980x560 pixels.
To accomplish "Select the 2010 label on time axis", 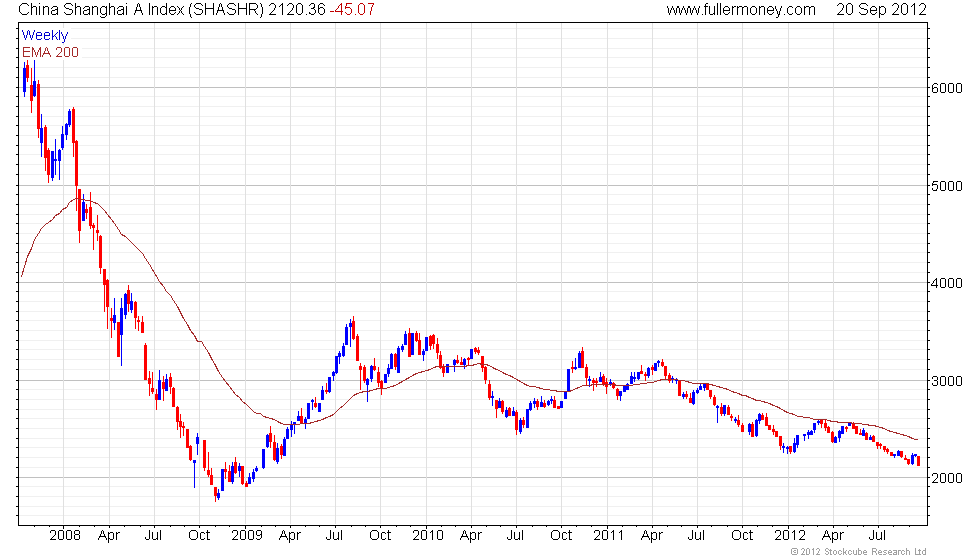I will [428, 535].
